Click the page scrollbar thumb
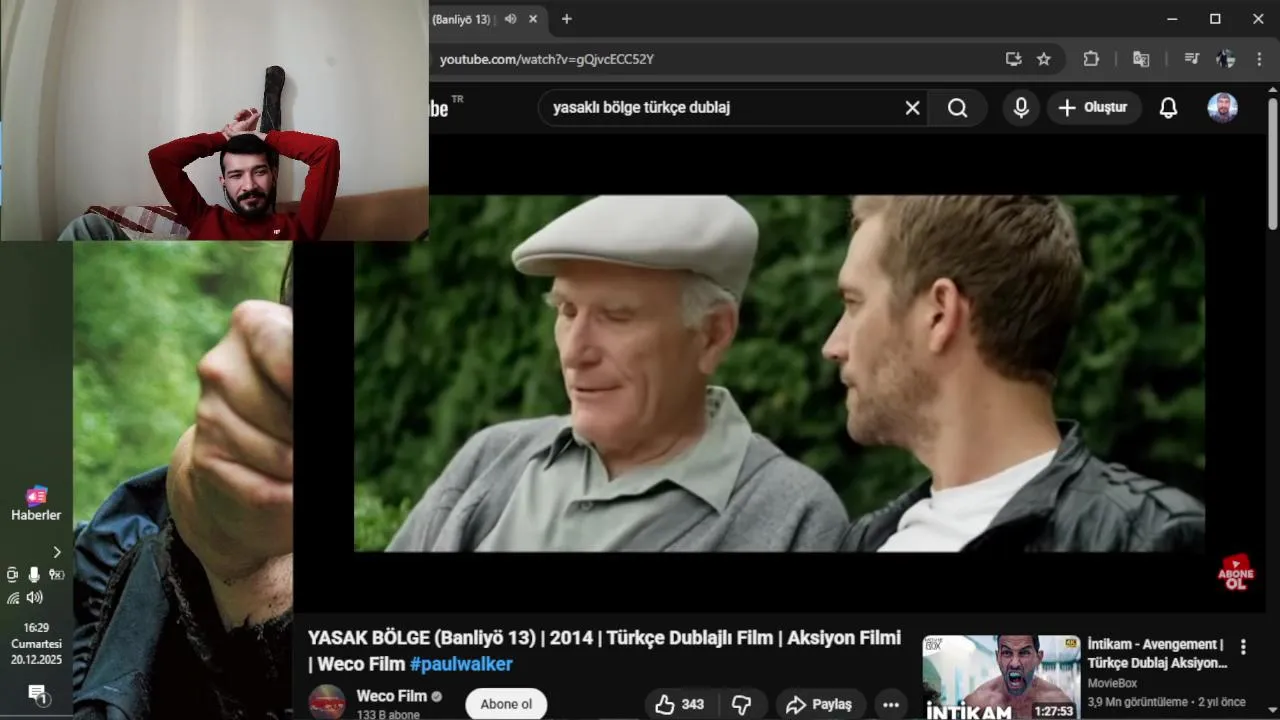 click(x=1272, y=165)
